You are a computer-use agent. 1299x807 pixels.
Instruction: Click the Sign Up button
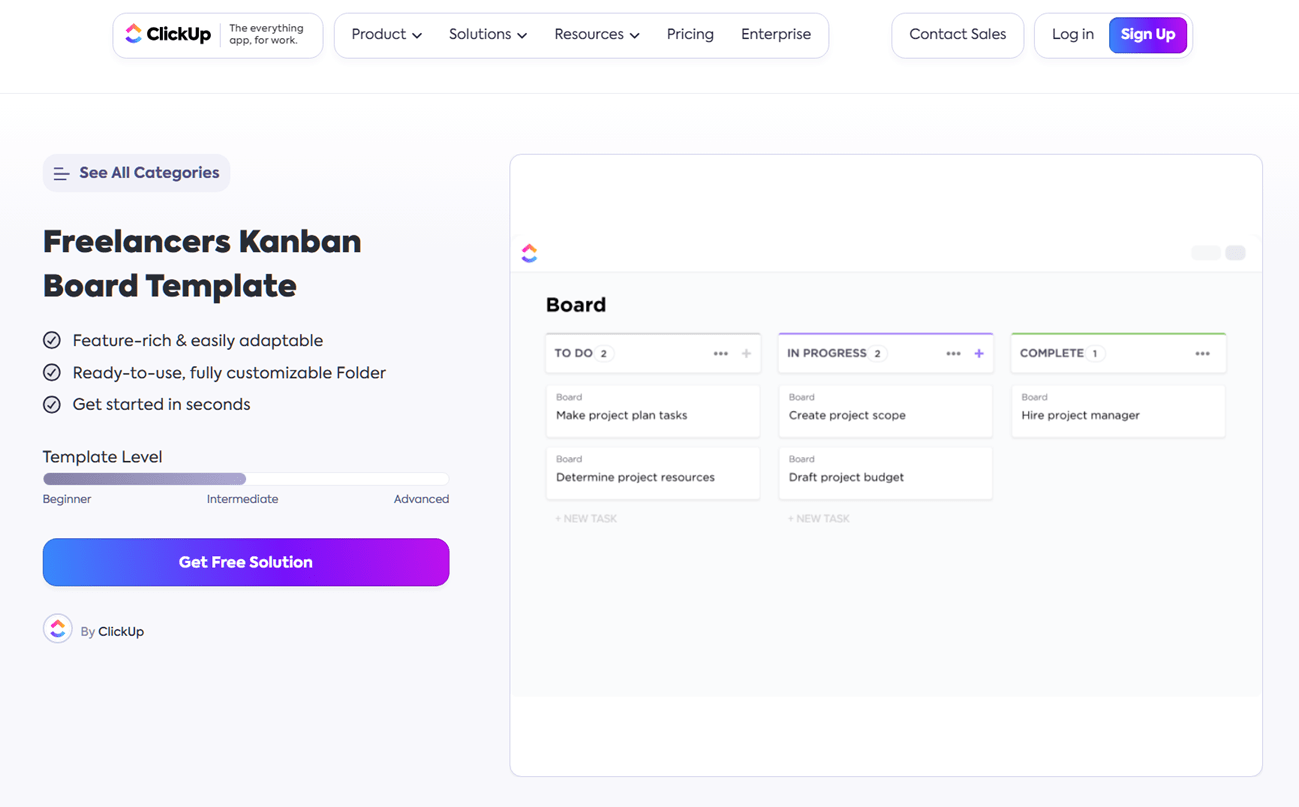click(x=1148, y=35)
